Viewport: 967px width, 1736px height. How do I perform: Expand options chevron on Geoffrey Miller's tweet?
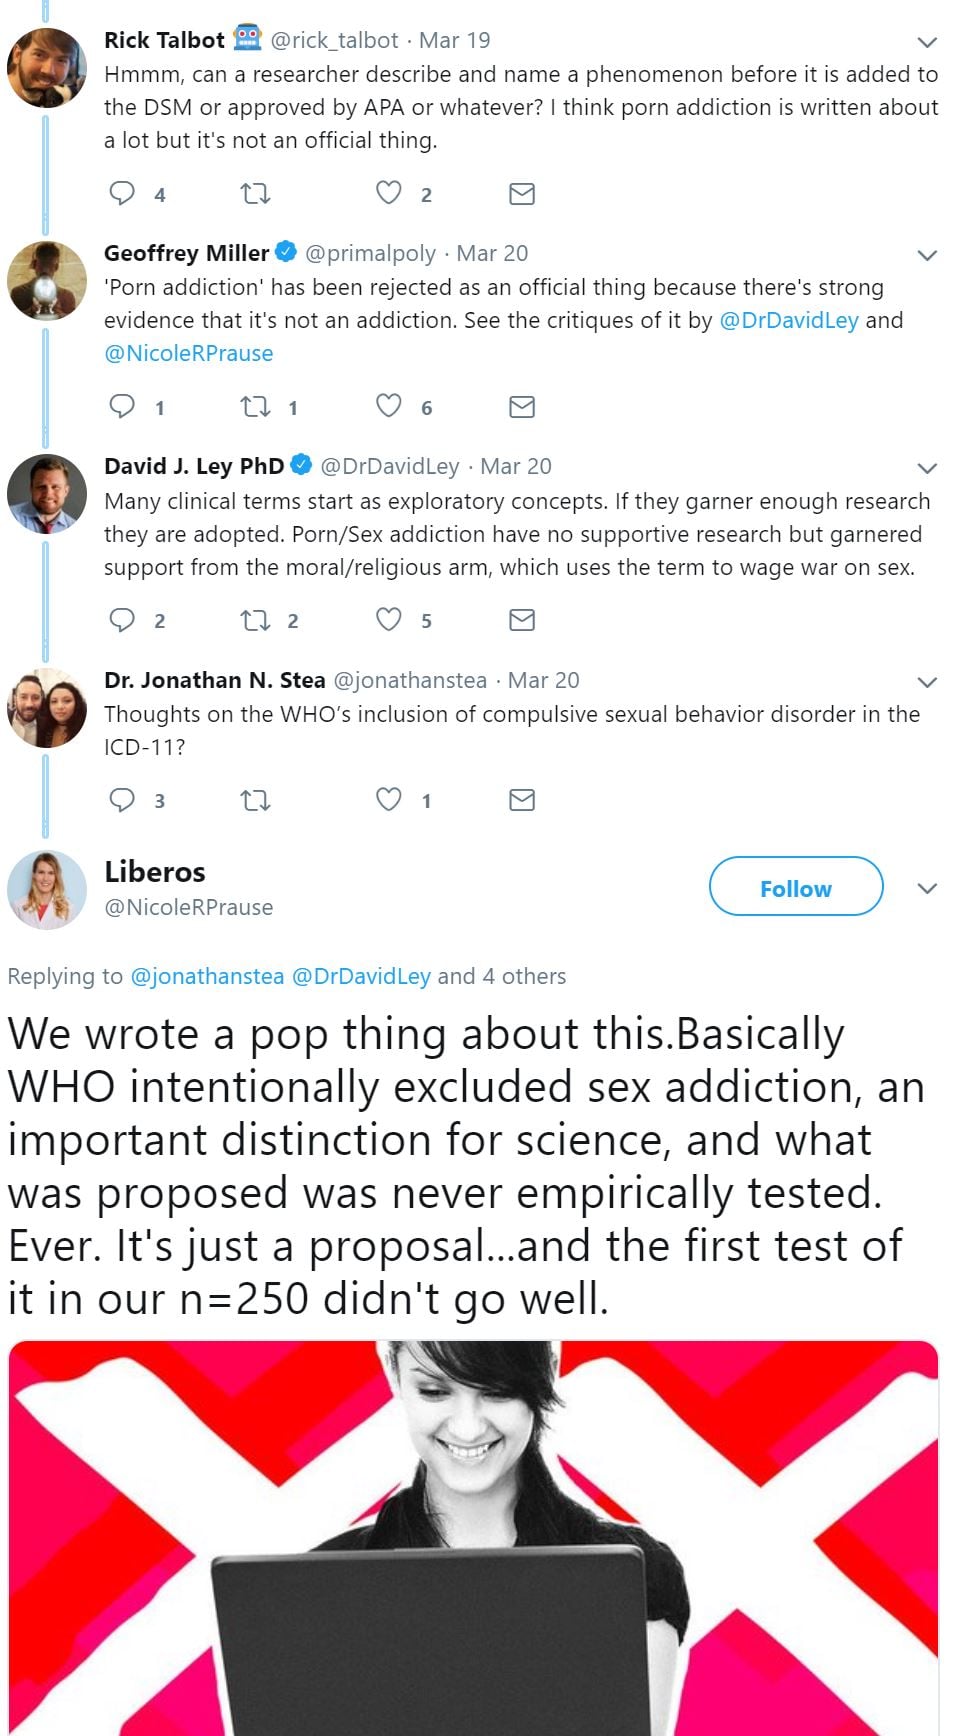(927, 255)
